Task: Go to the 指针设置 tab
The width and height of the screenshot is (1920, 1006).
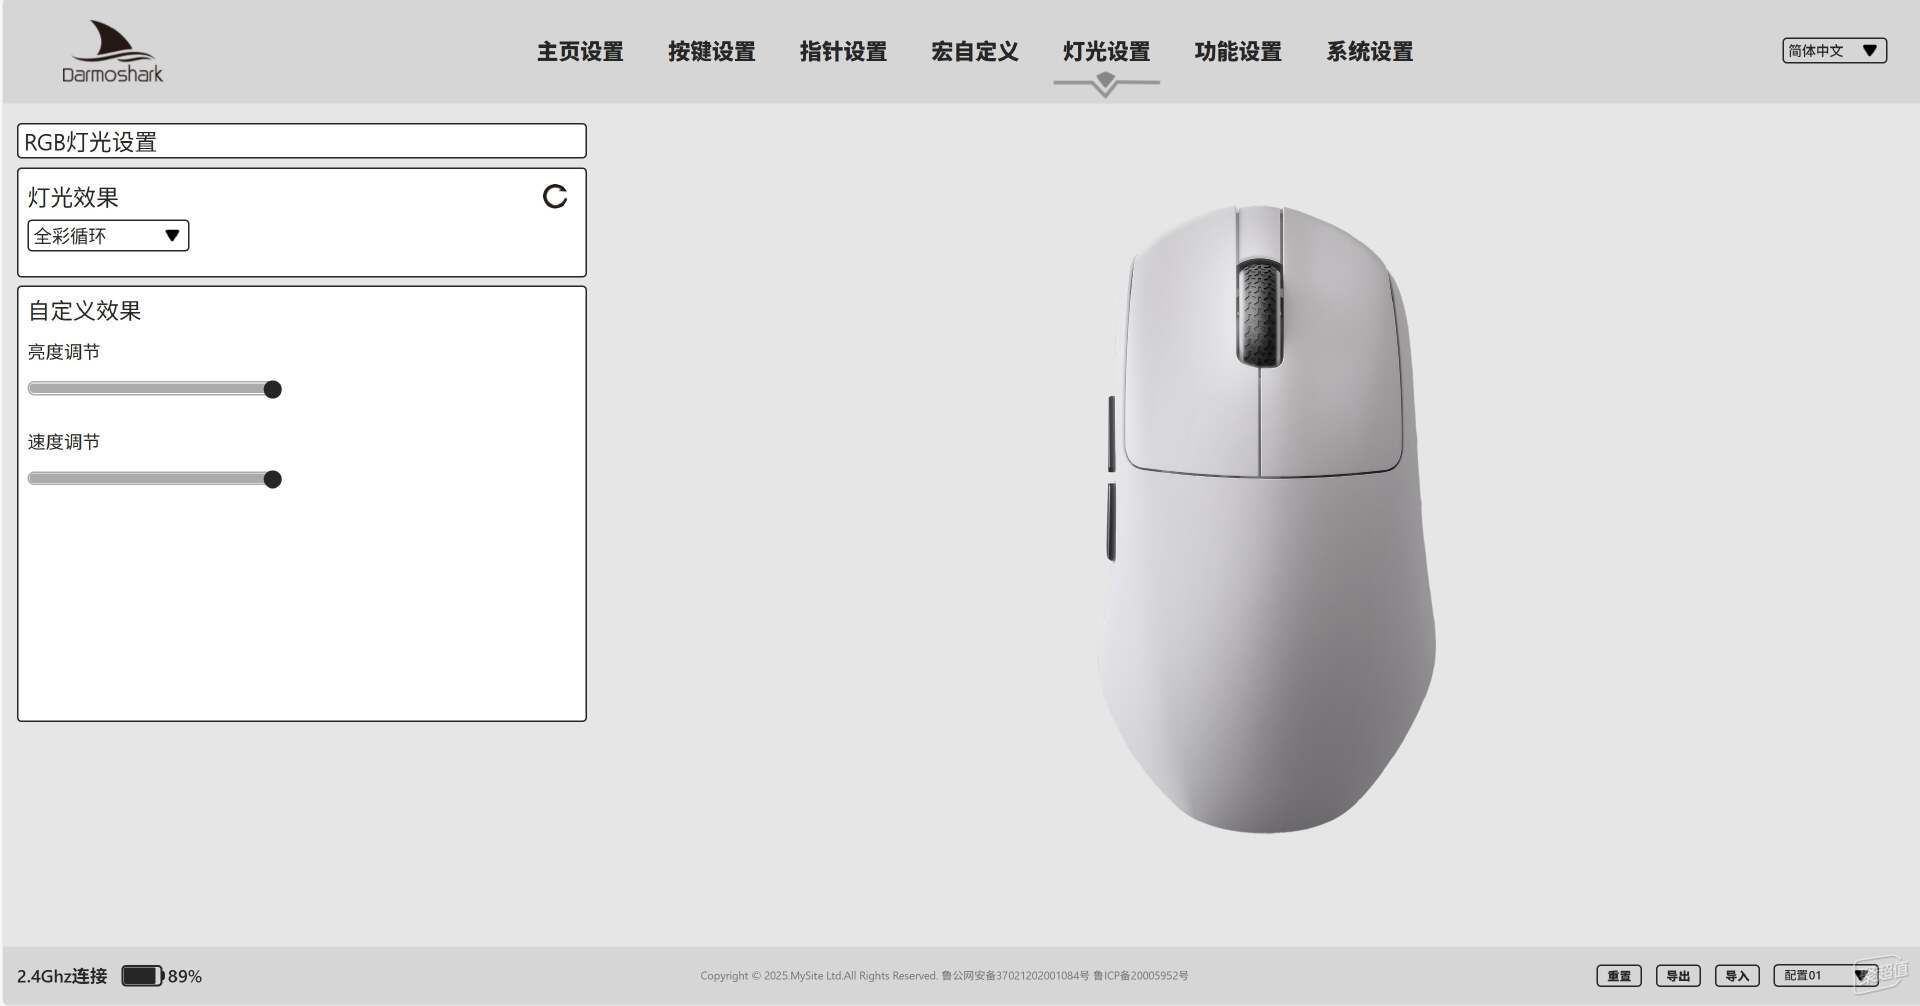Action: pos(843,51)
